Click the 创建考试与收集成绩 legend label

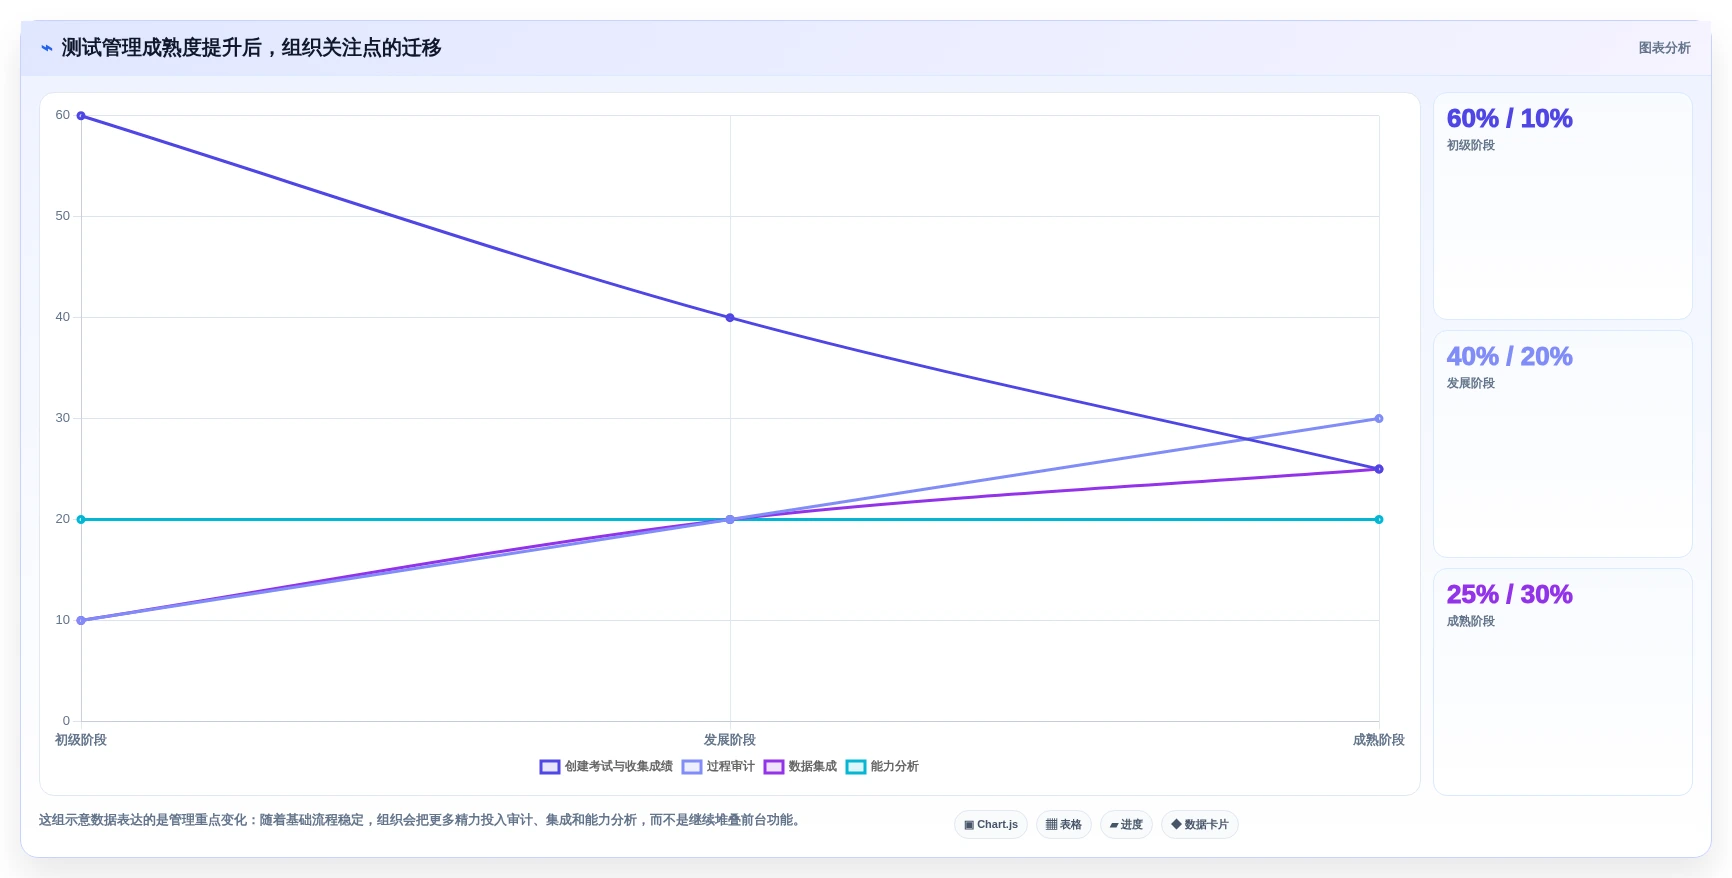(x=619, y=767)
